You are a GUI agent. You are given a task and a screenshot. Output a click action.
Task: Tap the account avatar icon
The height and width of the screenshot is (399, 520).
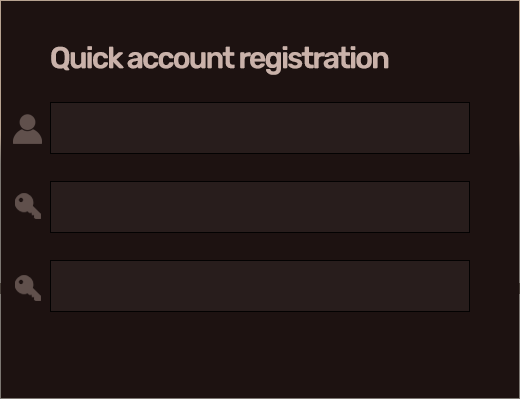tap(27, 129)
